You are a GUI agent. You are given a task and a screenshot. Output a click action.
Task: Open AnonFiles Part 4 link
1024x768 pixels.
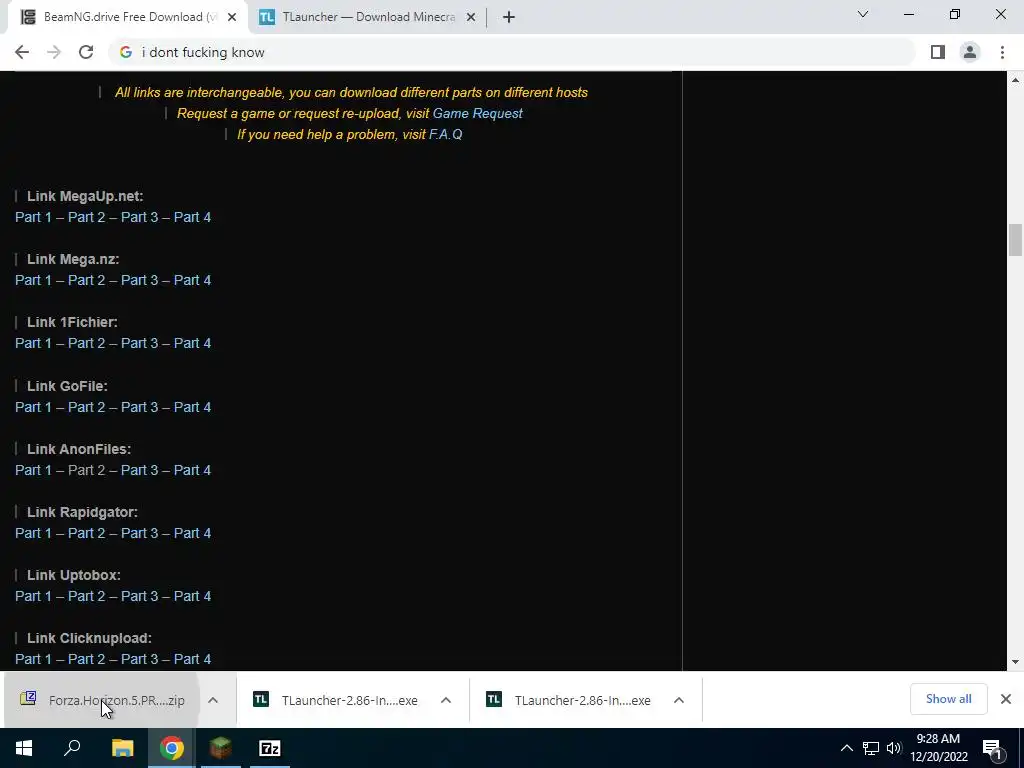point(192,470)
